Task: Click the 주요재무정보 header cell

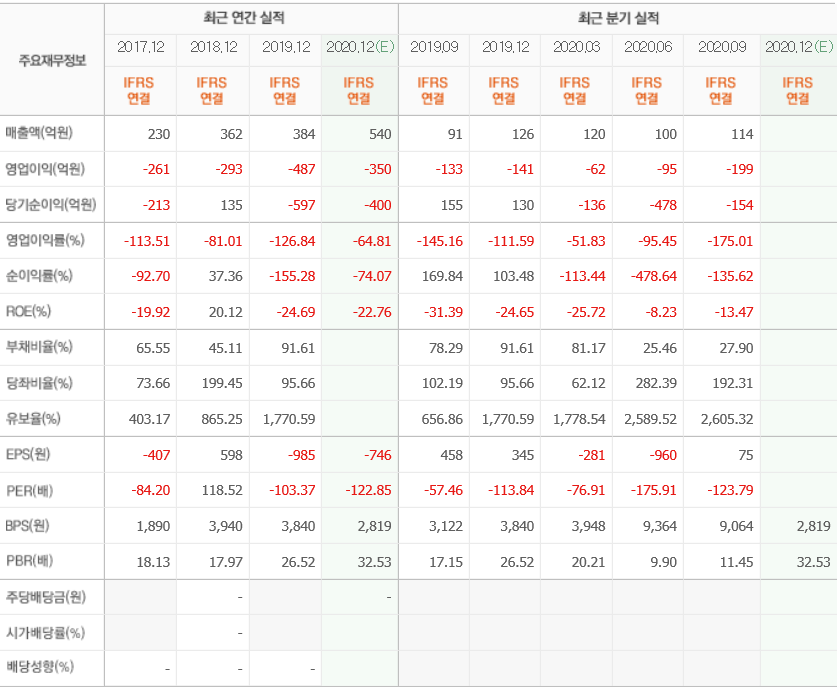Action: click(52, 60)
